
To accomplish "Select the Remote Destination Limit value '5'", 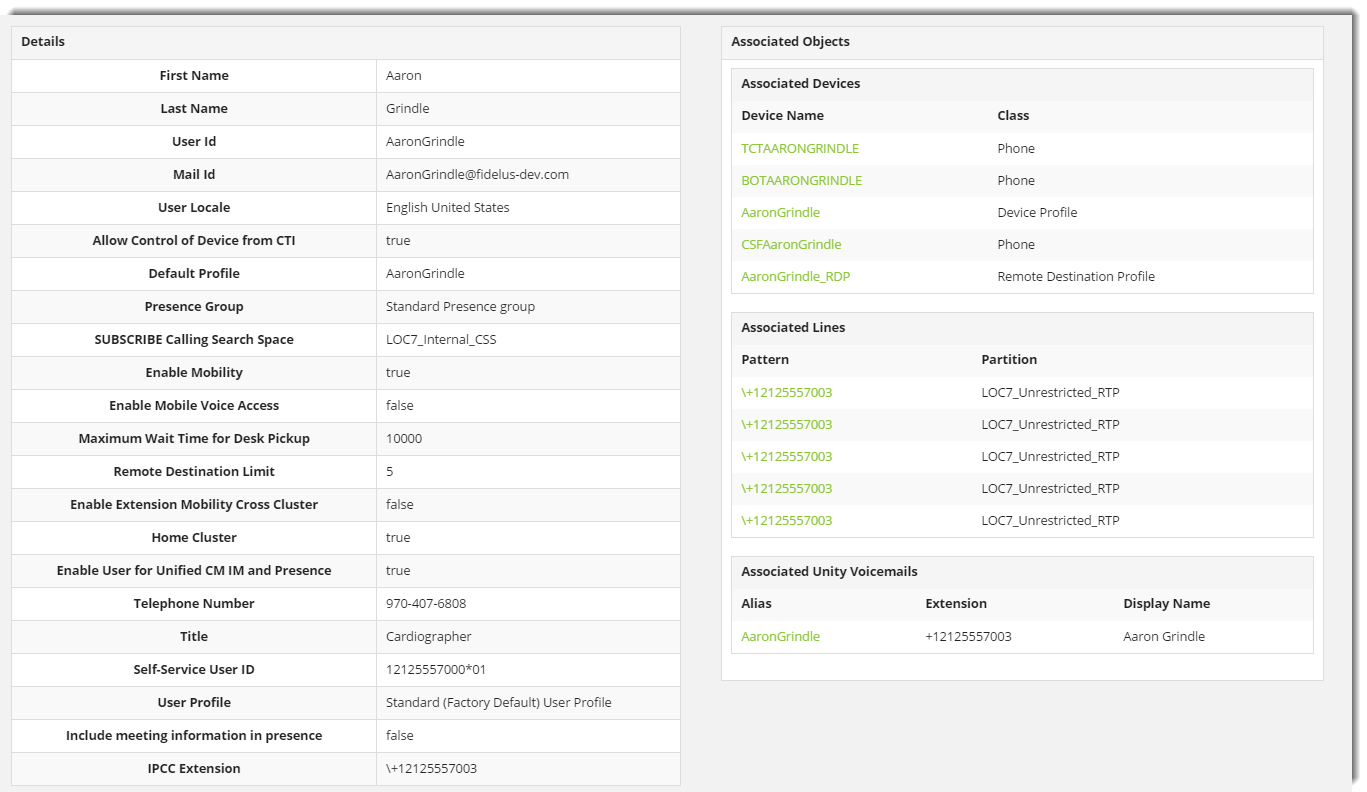I will coord(390,471).
